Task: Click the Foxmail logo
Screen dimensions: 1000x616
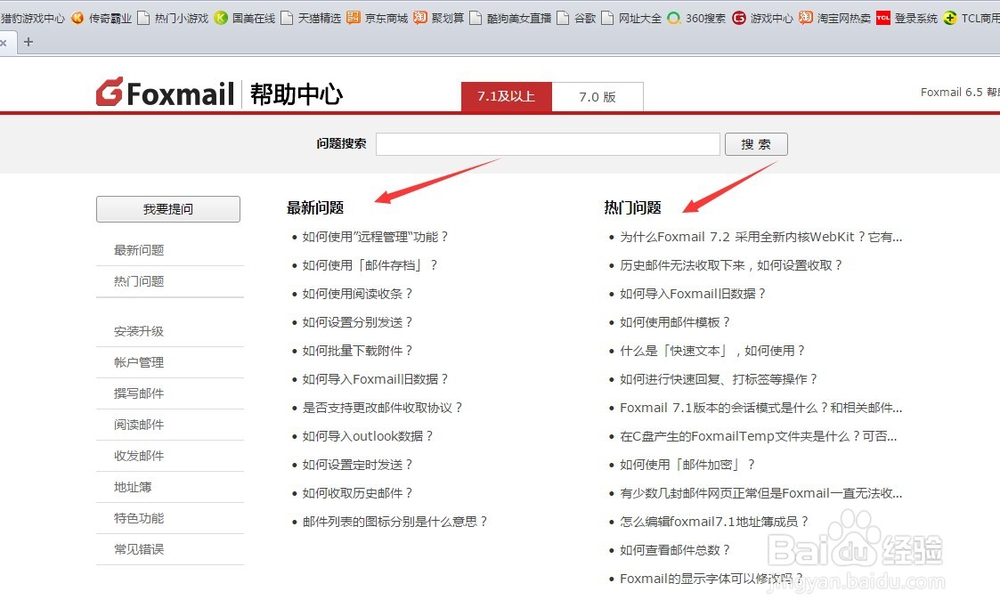Action: [165, 93]
